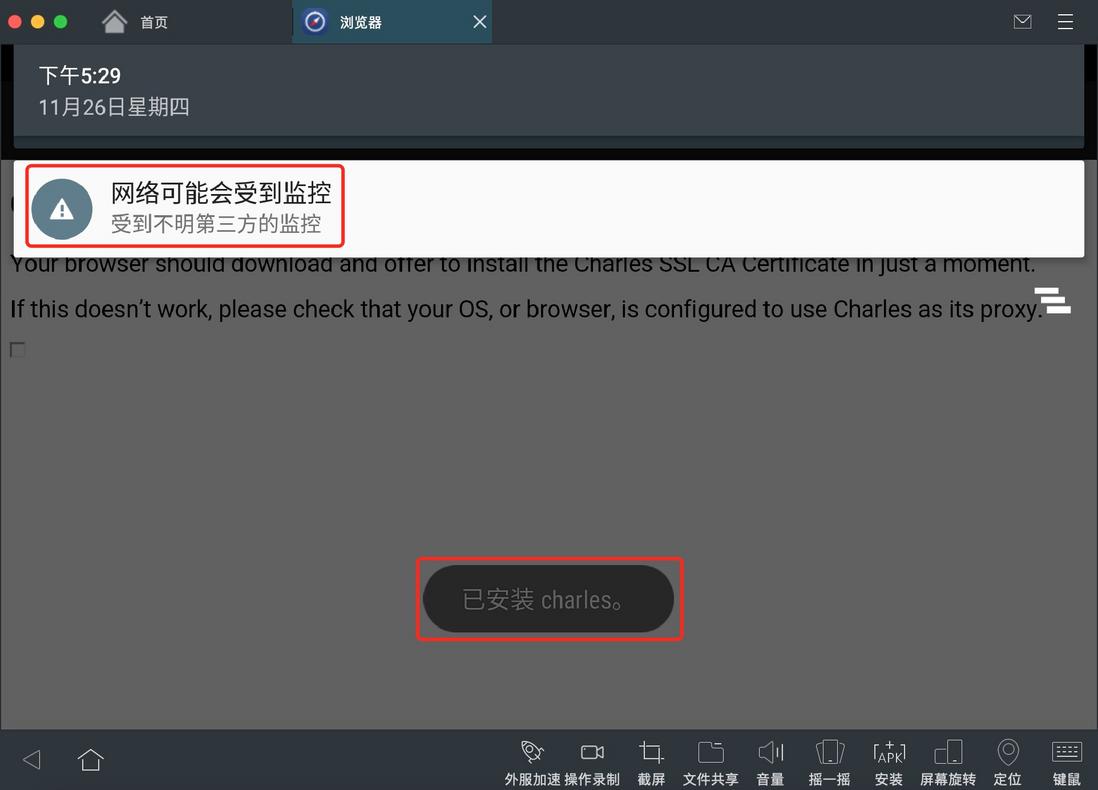This screenshot has width=1098, height=790.
Task: Click the house icon beside 首页
Action: pos(114,22)
